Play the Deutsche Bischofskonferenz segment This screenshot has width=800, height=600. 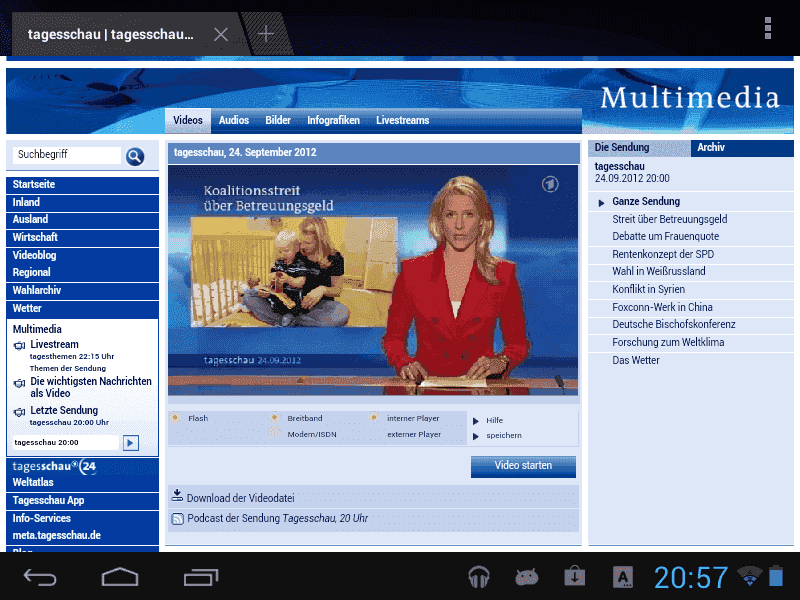pos(673,324)
